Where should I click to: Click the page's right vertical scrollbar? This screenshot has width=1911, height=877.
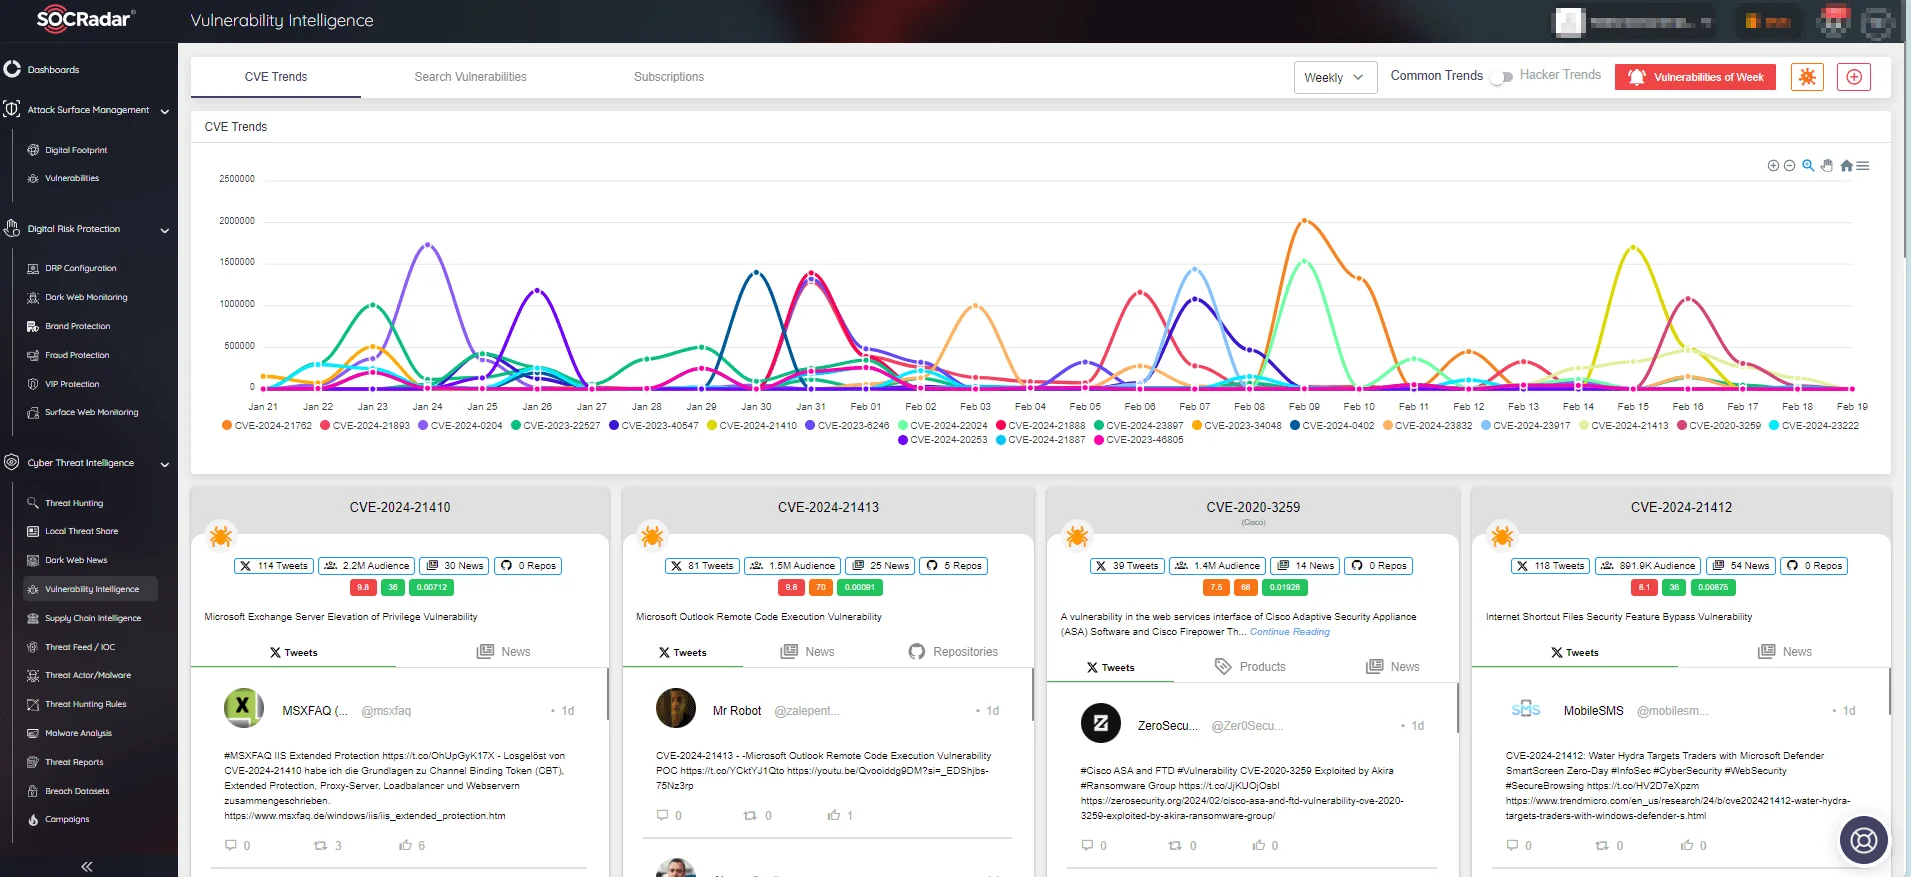[x=1905, y=150]
